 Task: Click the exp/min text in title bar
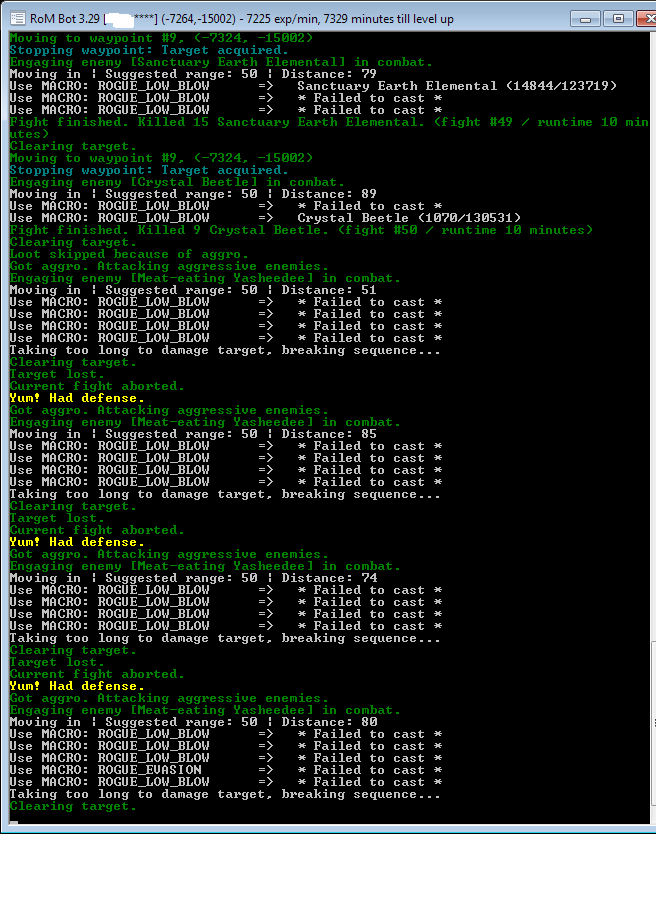coord(302,18)
